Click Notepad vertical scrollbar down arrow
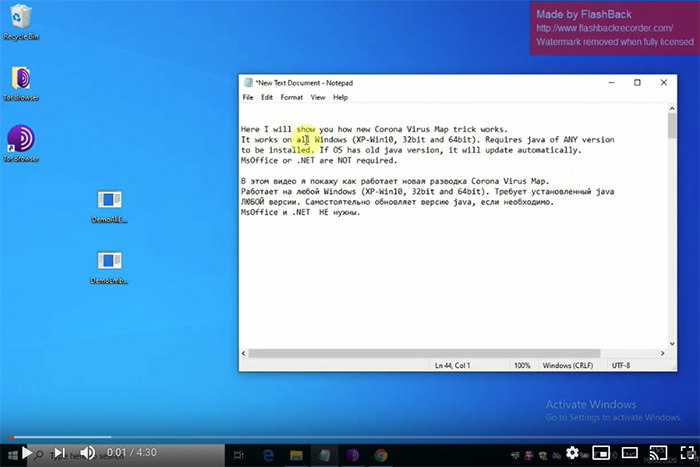This screenshot has width=700, height=467. coord(672,343)
